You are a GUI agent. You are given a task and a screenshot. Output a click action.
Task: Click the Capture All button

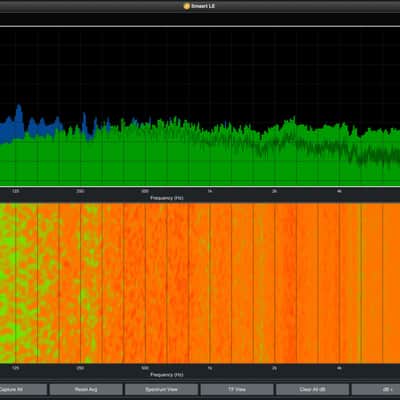click(x=23, y=389)
